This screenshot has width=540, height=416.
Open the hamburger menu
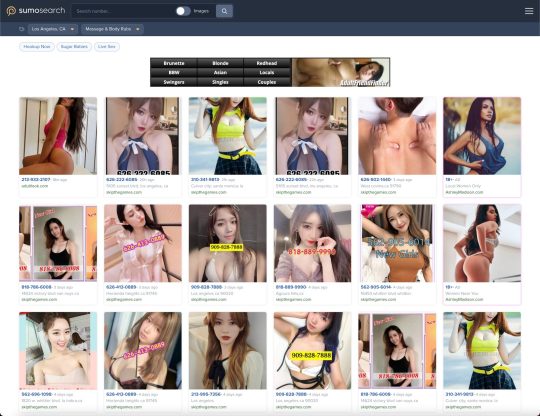click(529, 11)
